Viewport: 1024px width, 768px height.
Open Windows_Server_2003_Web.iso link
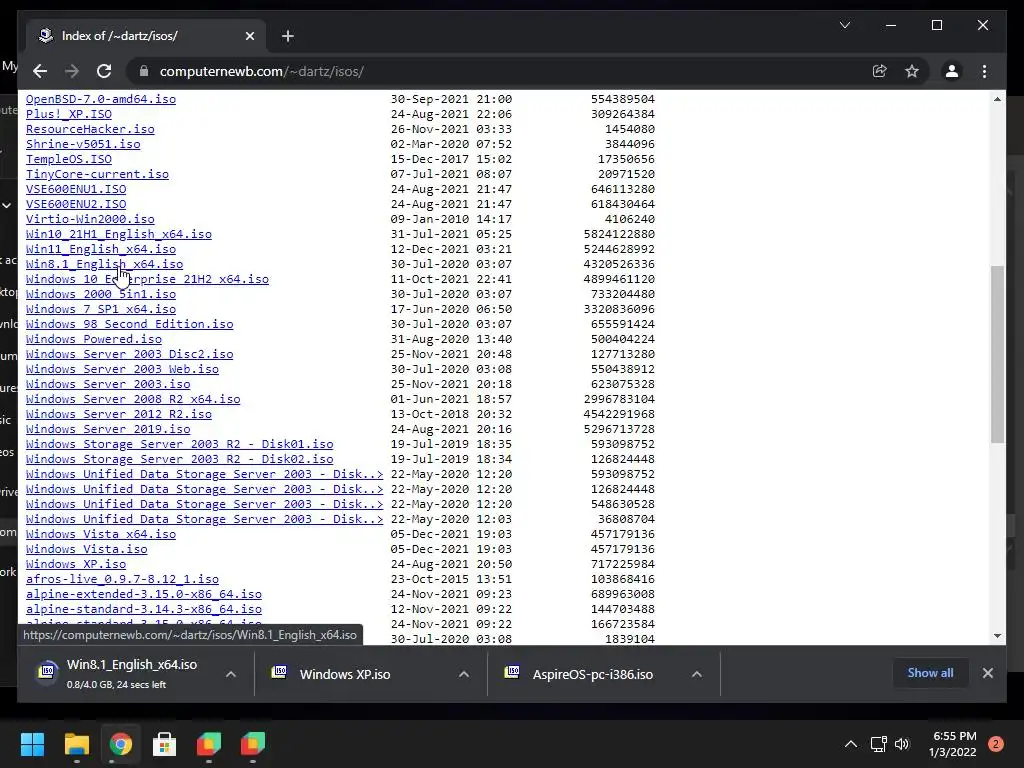pyautogui.click(x=122, y=369)
